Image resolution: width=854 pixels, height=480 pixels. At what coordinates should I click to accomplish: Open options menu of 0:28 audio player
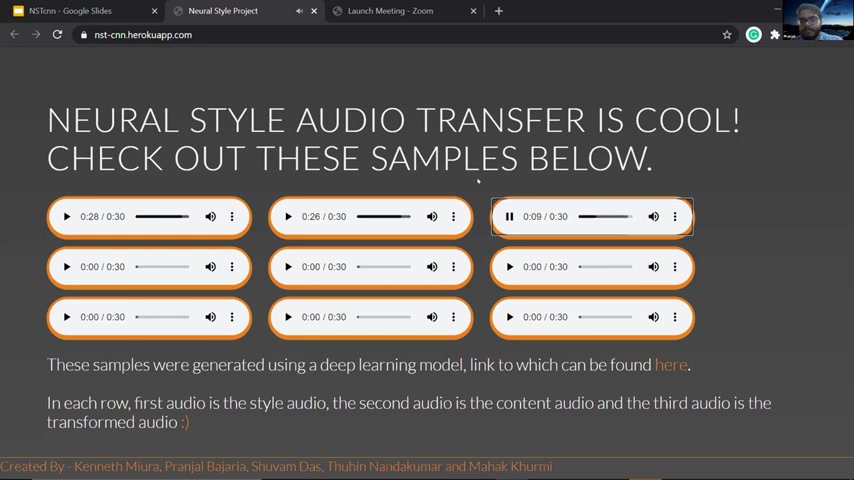pos(232,217)
